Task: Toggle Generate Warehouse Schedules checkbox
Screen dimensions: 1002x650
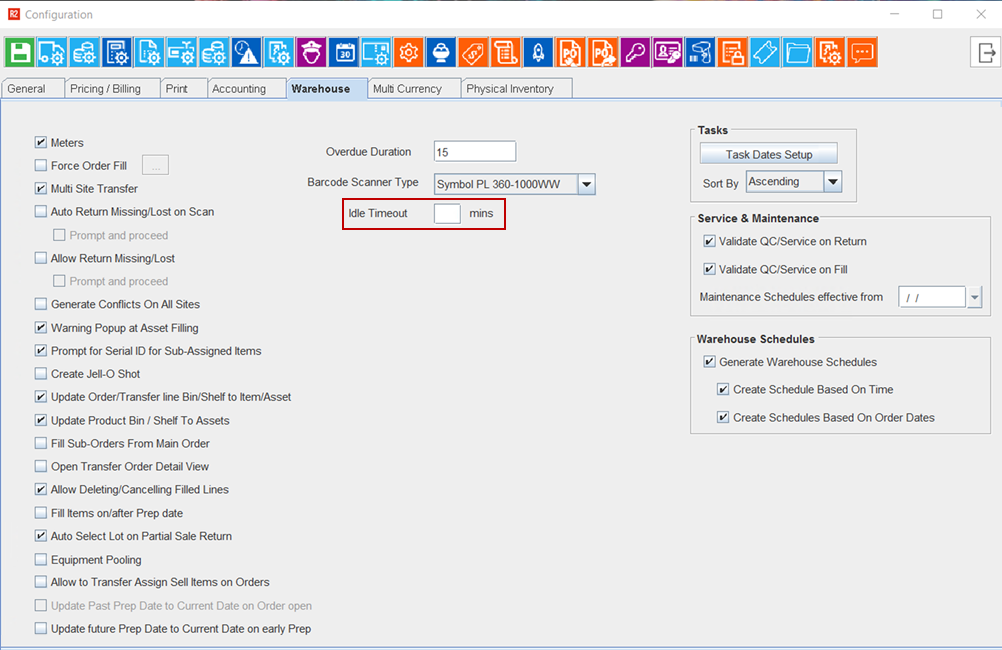Action: pos(709,362)
